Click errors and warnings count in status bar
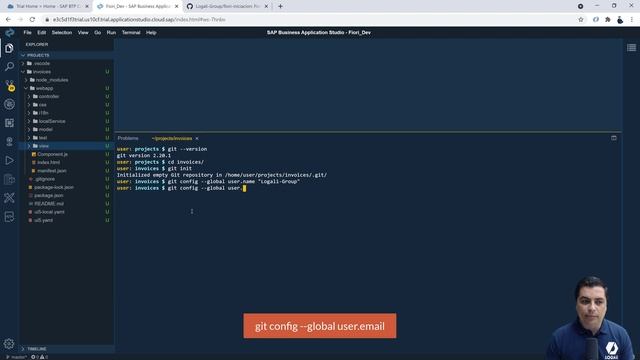This screenshot has height=360, width=640. click(x=40, y=357)
